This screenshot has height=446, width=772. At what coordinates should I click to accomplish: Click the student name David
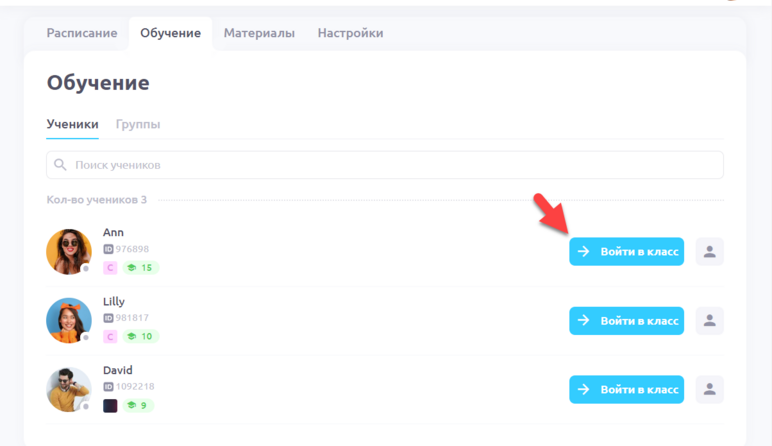[118, 370]
